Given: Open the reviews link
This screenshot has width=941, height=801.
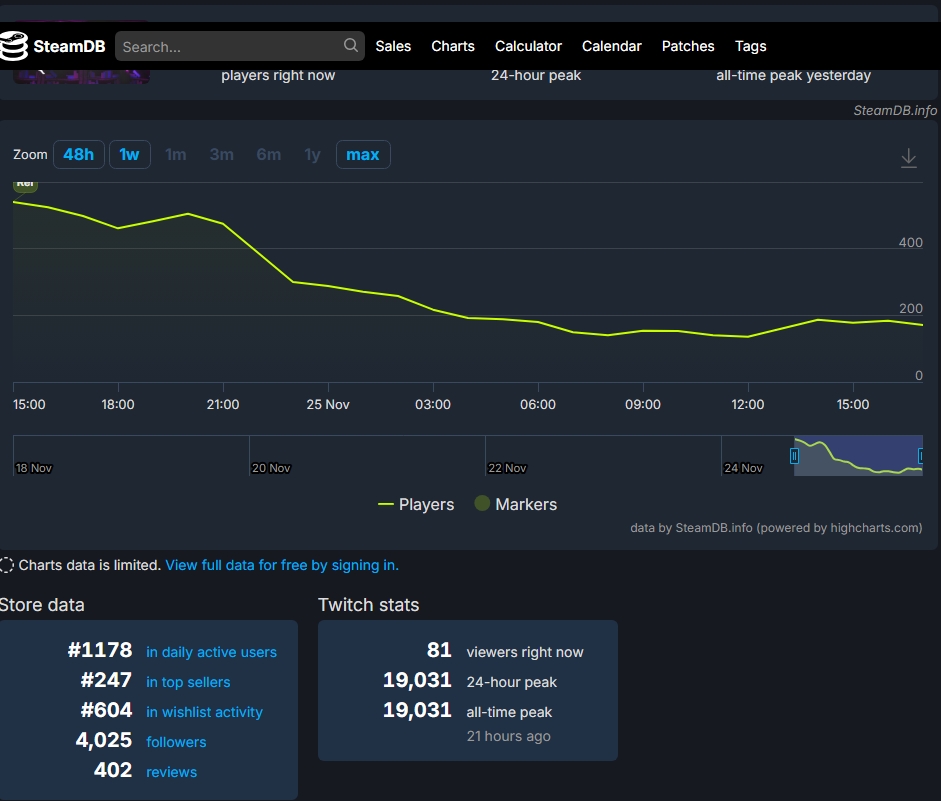Looking at the screenshot, I should (171, 772).
